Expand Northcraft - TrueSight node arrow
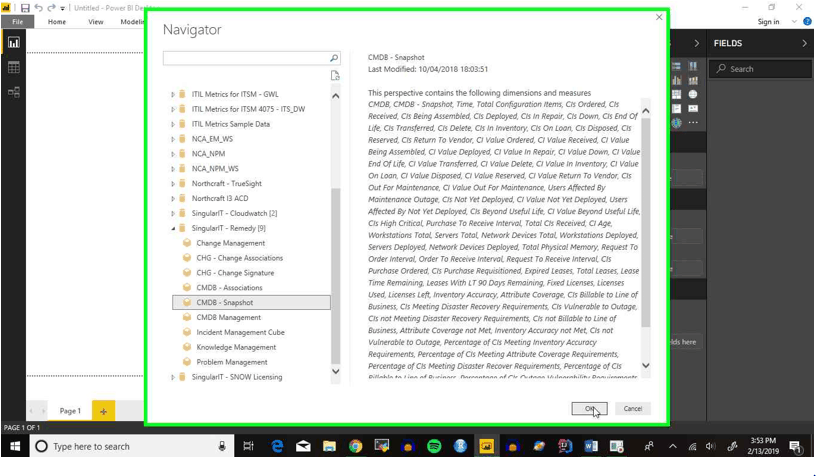Screen dimensions: 816x476 coord(173,184)
